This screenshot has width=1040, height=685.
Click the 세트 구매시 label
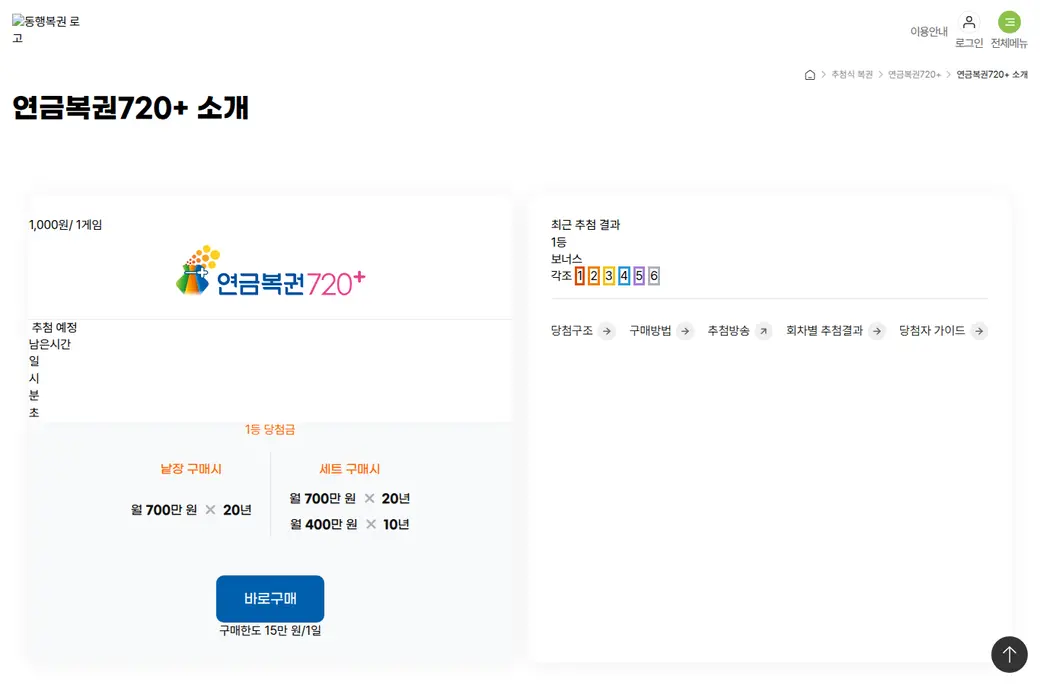(350, 469)
